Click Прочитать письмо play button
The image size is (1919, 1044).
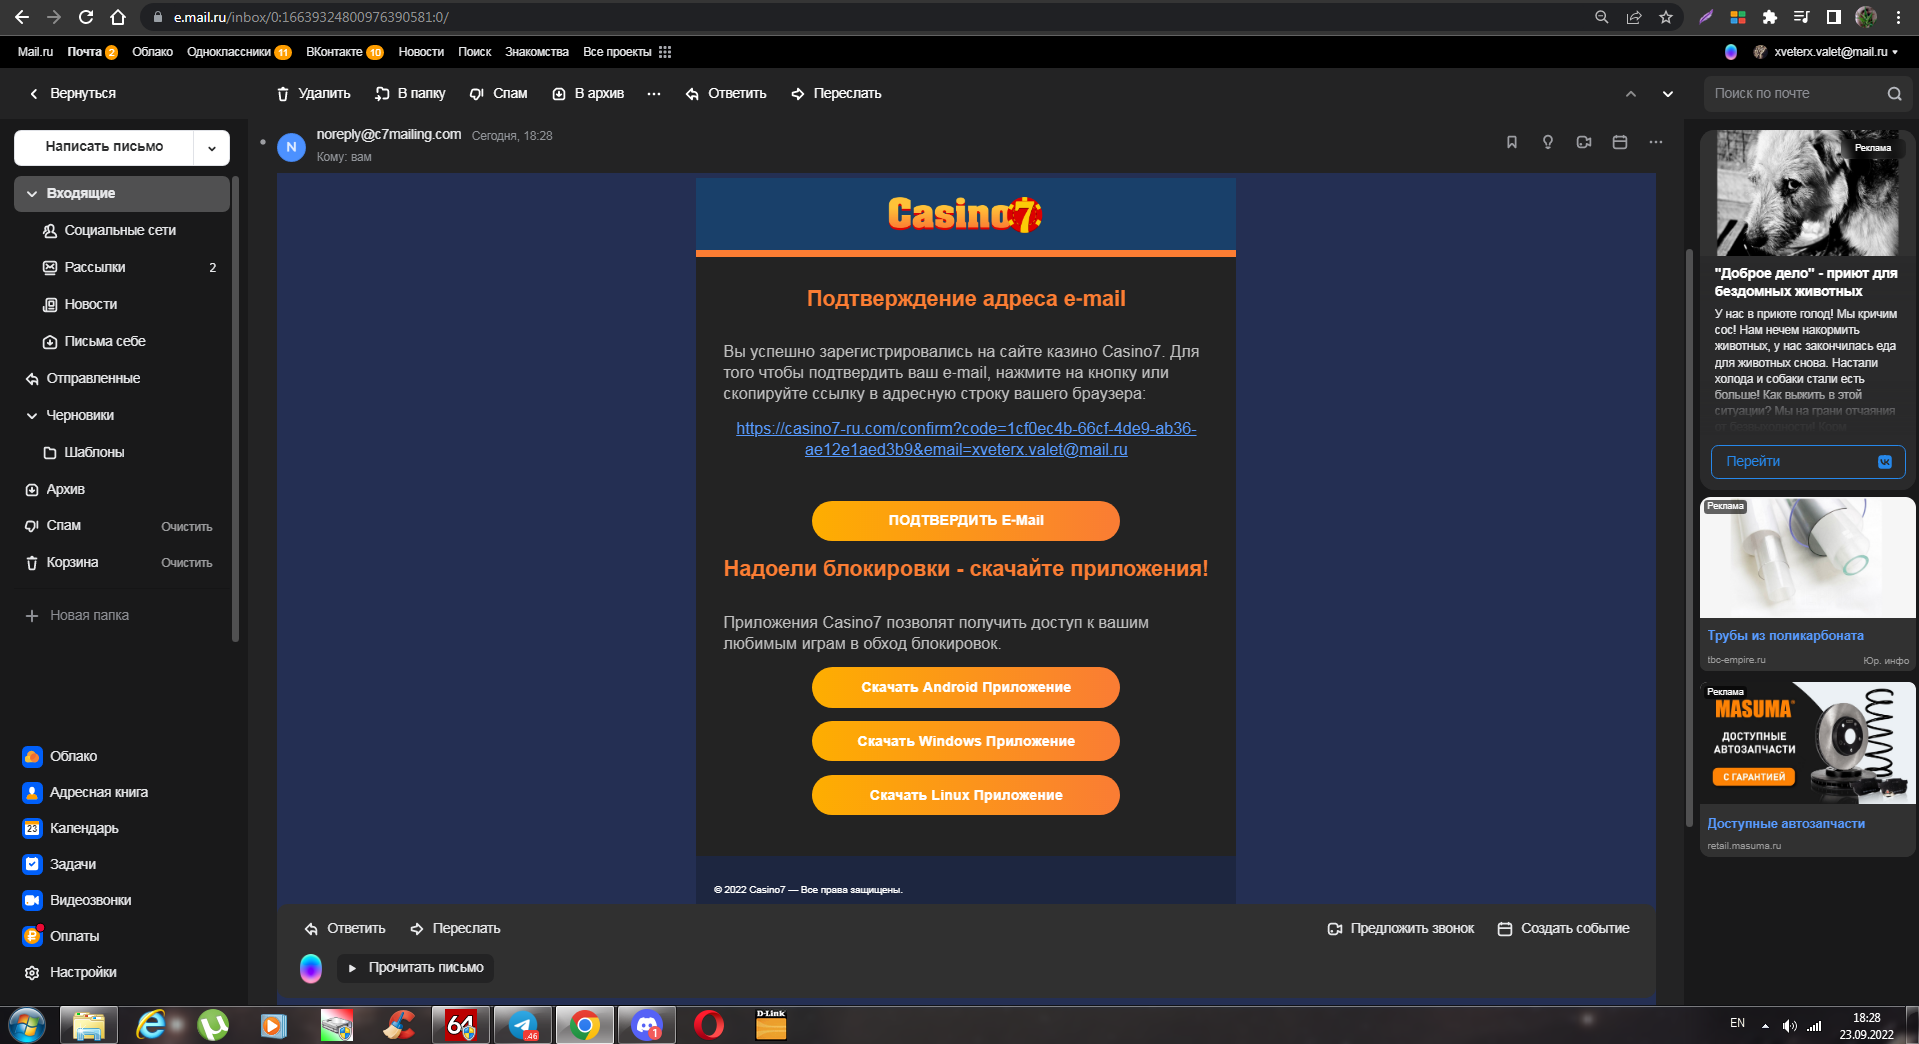point(416,968)
